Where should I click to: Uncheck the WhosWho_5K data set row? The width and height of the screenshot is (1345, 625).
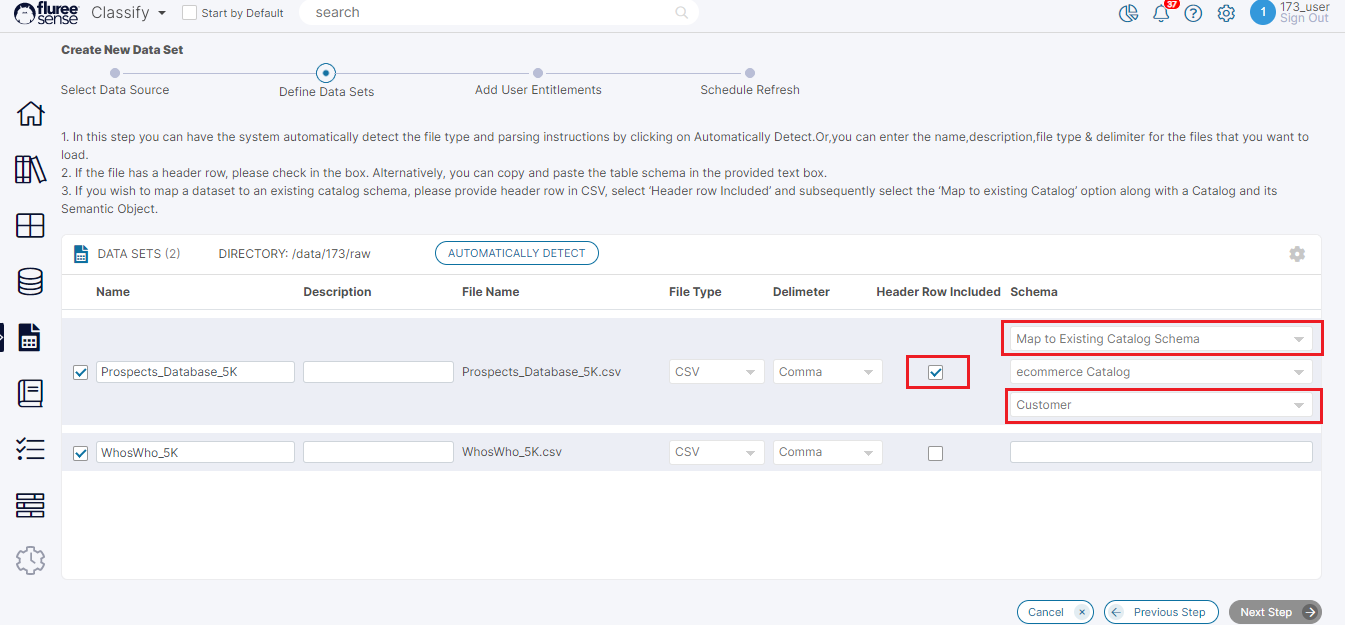pyautogui.click(x=81, y=453)
